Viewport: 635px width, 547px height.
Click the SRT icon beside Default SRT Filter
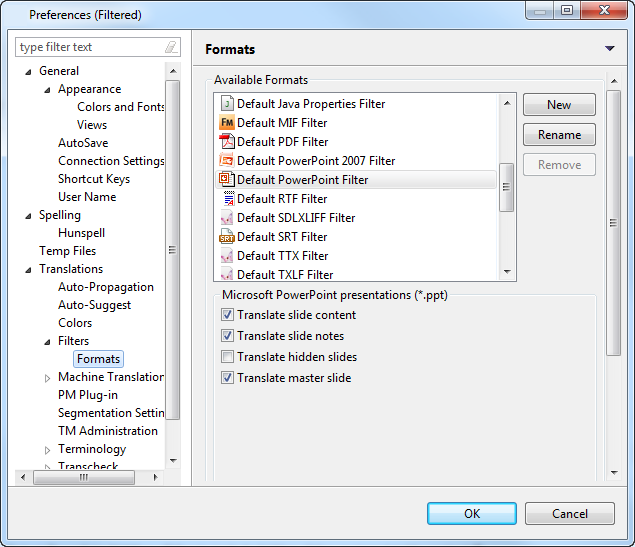227,237
